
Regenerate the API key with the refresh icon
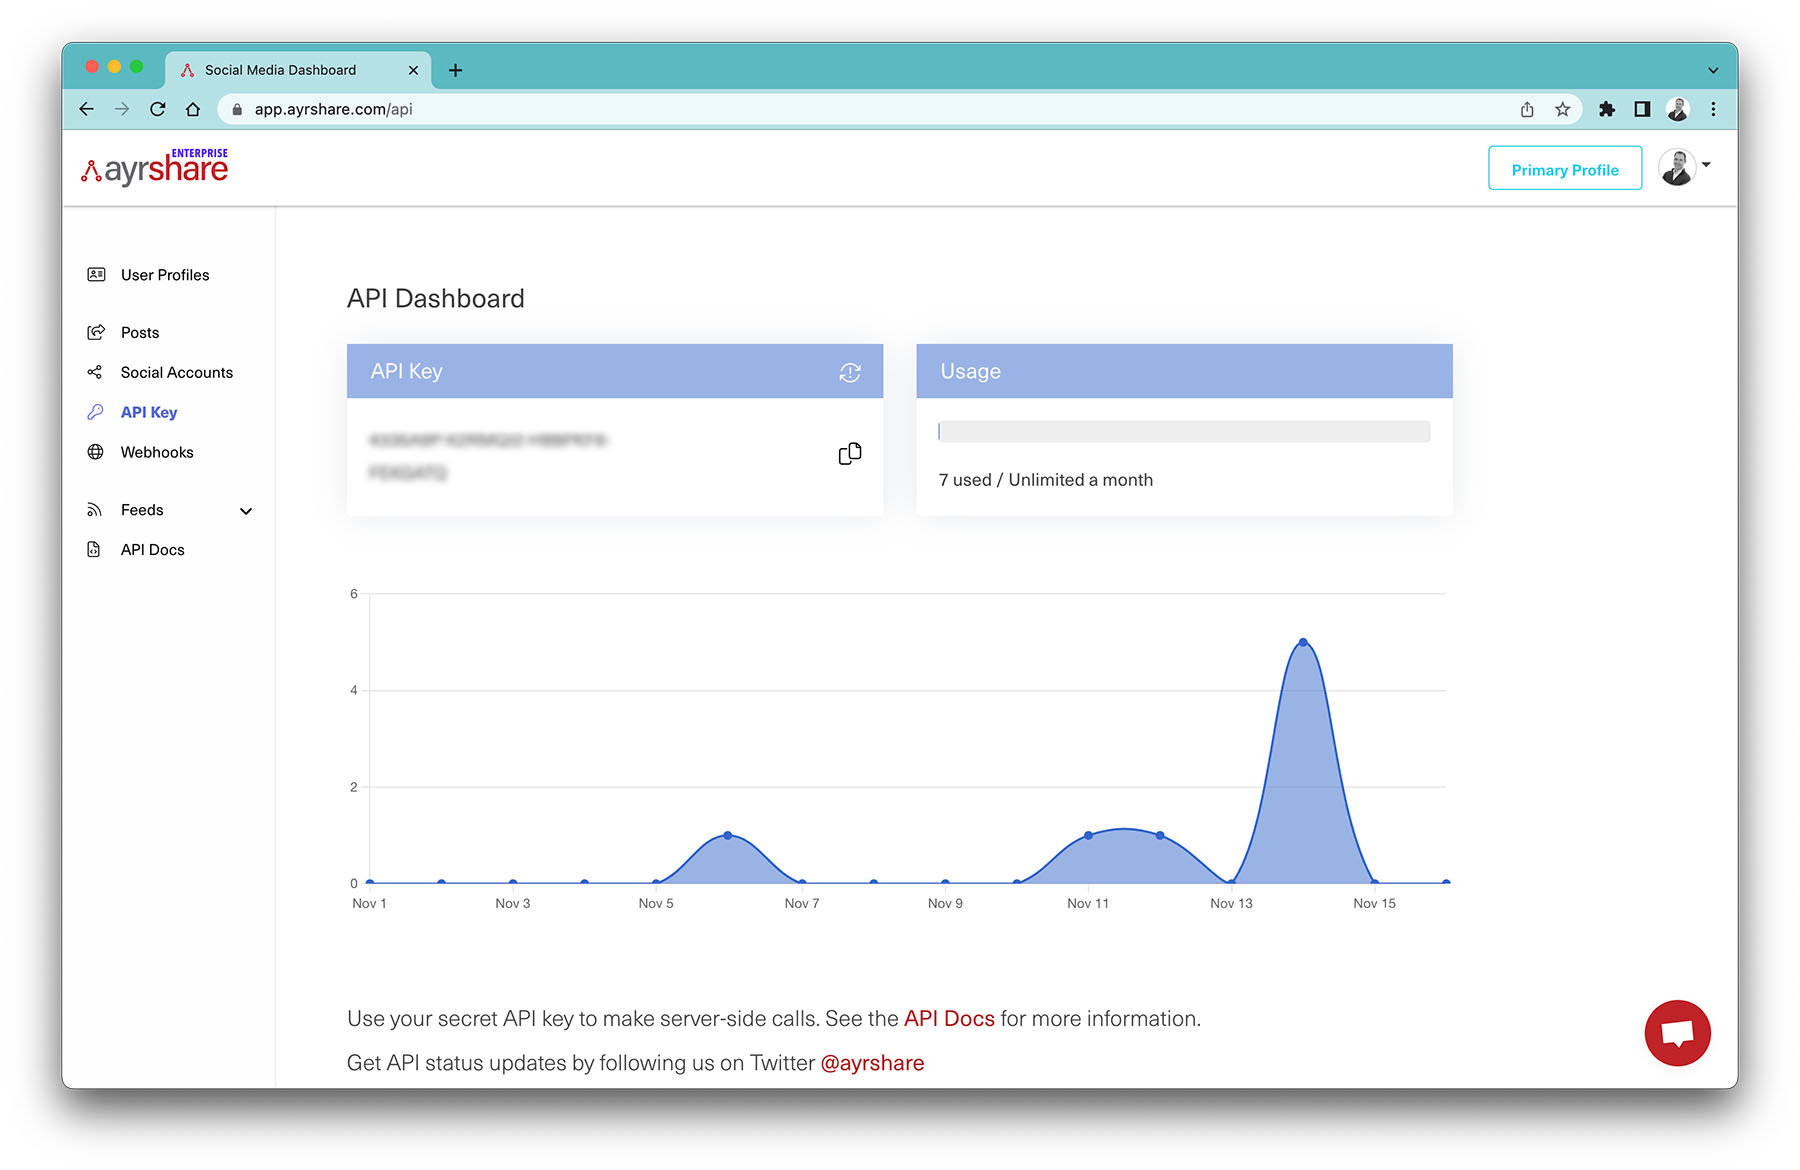tap(849, 372)
